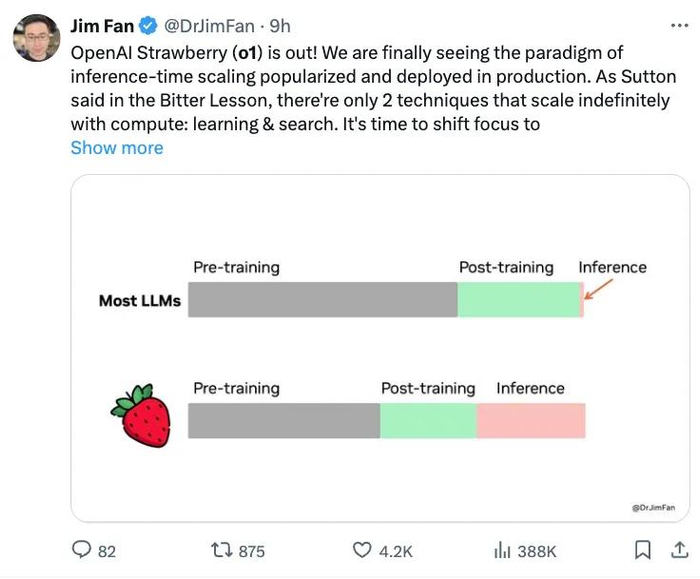The height and width of the screenshot is (579, 700).
Task: Open view analytics bar chart icon
Action: pos(503,550)
